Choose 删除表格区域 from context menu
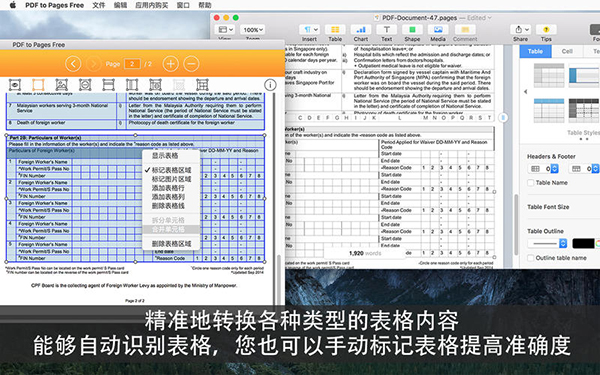 [171, 244]
